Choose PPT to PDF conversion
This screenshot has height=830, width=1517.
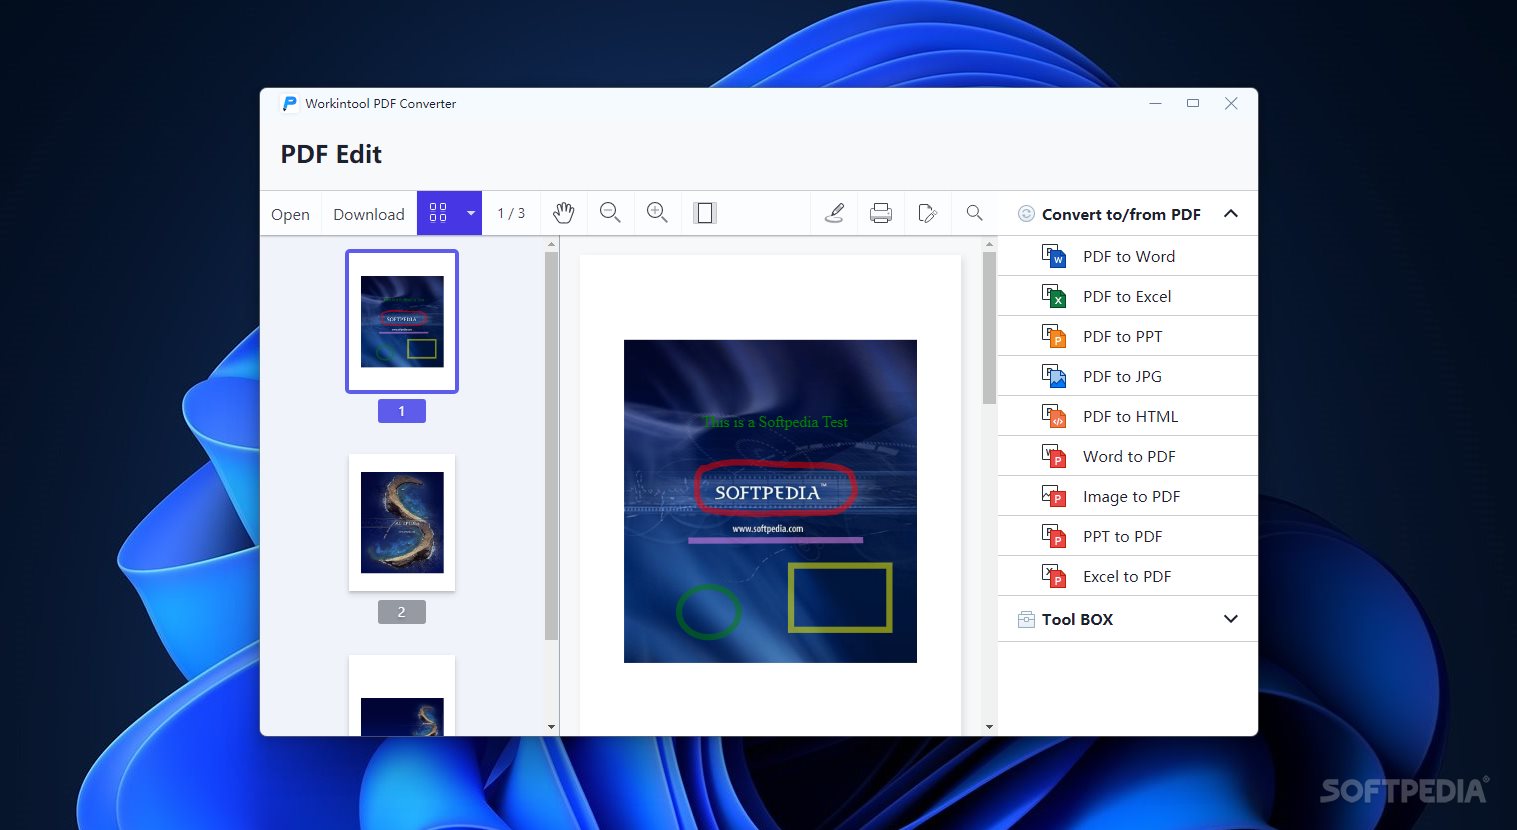pyautogui.click(x=1128, y=536)
